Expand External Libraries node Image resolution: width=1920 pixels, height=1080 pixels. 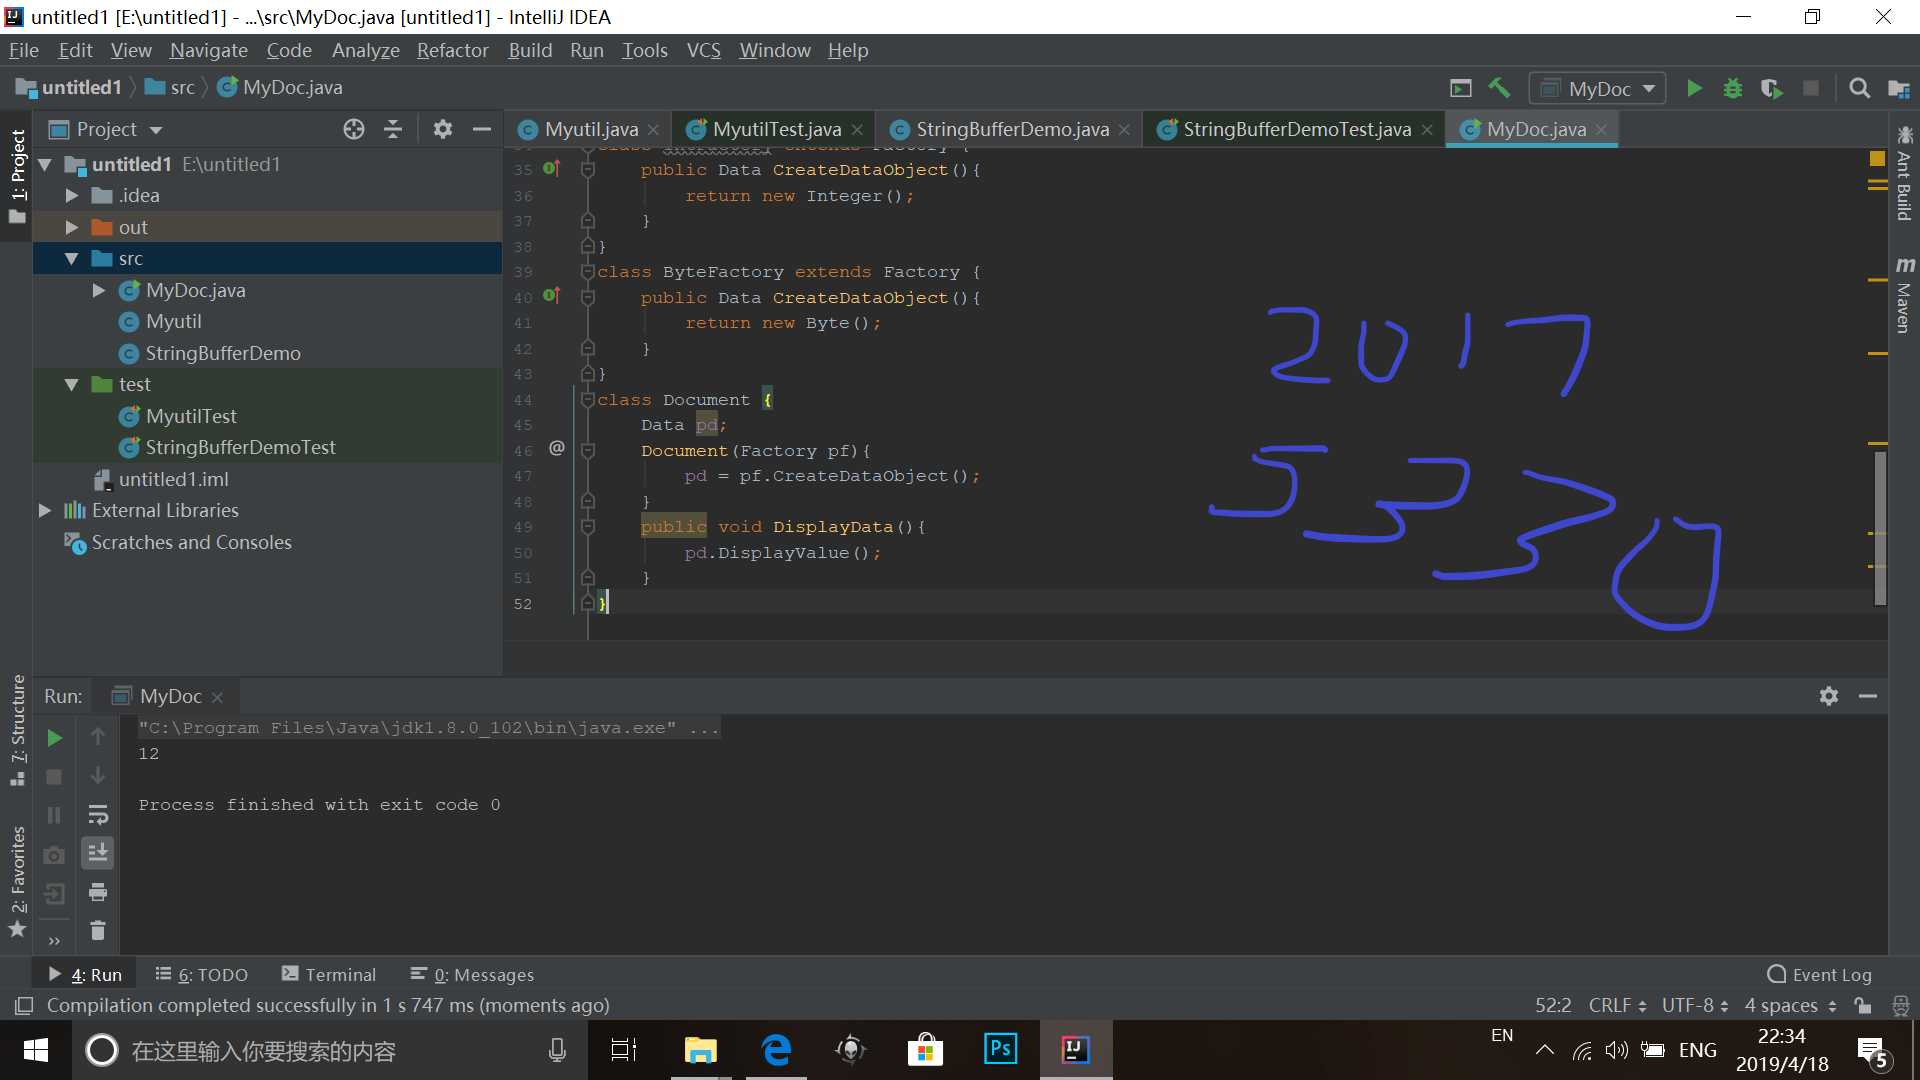click(45, 510)
